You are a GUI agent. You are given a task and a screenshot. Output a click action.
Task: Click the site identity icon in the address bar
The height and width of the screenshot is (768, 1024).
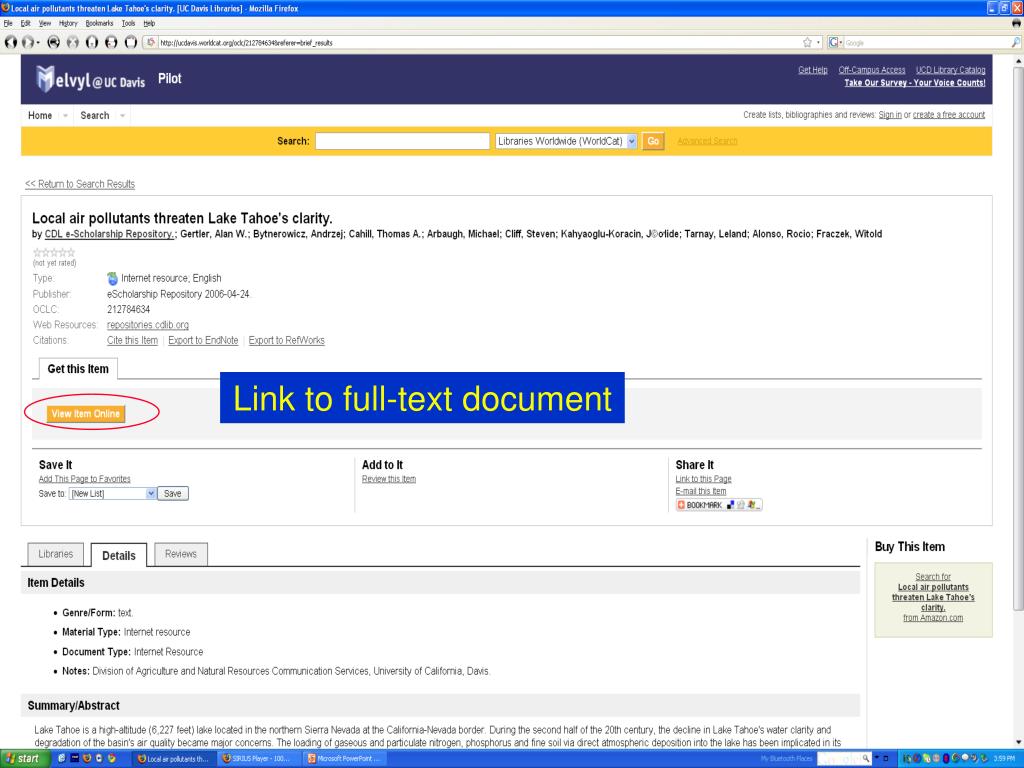(x=151, y=42)
